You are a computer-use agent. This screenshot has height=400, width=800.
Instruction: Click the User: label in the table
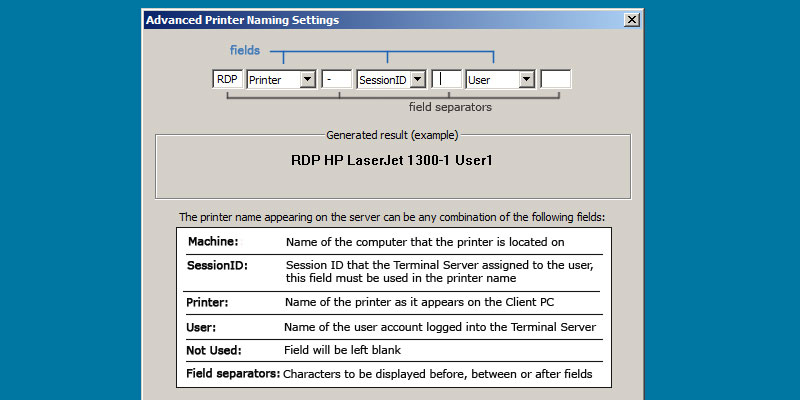(202, 327)
